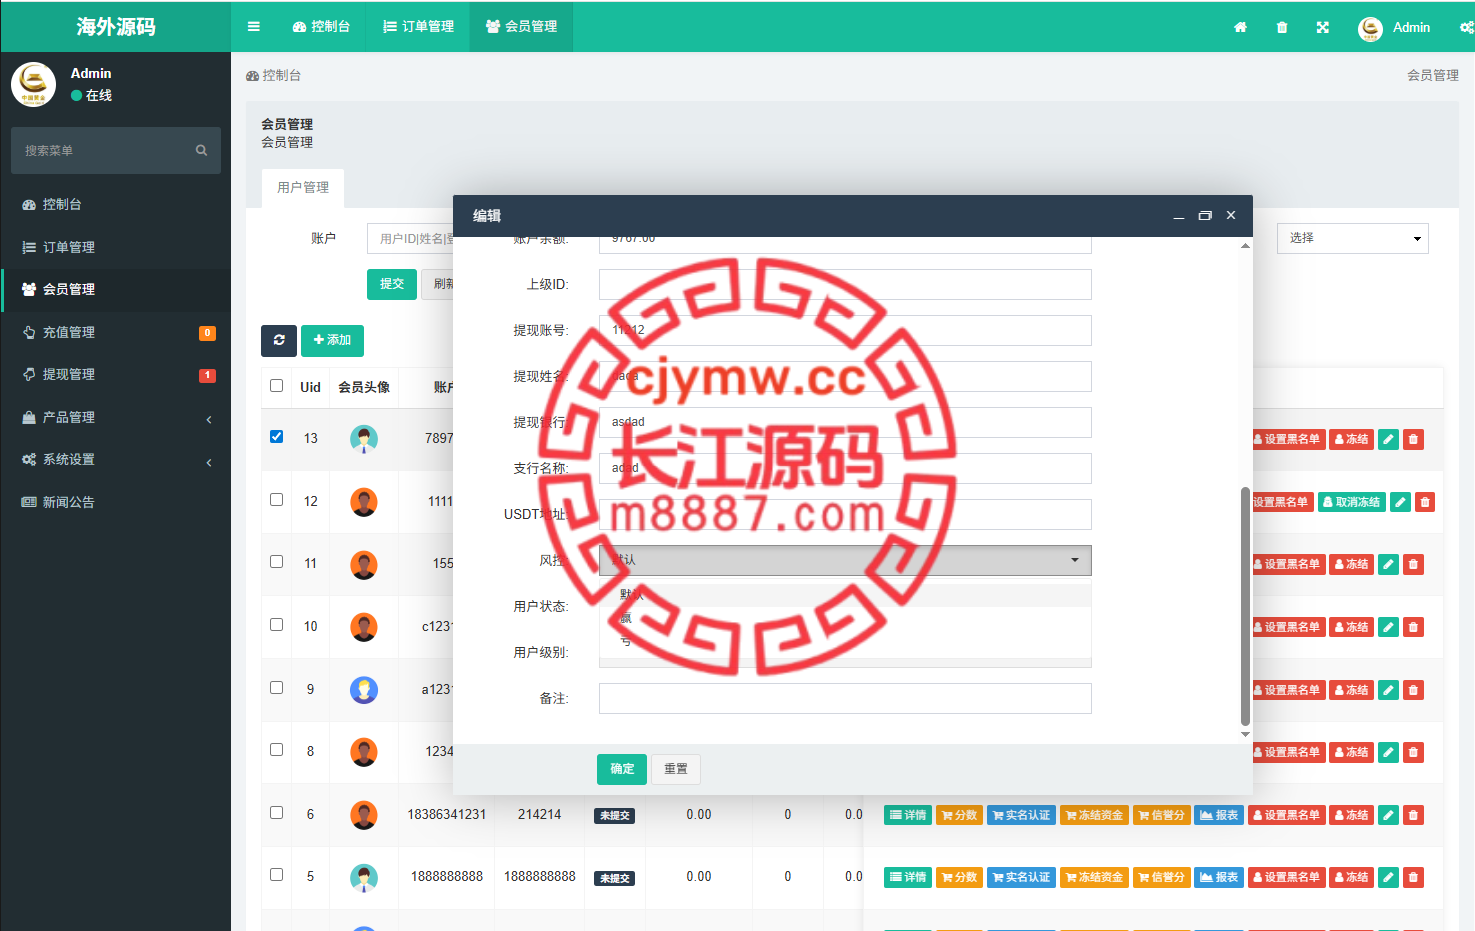Focus the 备注 input field
Screen dimensions: 1475x931
[845, 698]
